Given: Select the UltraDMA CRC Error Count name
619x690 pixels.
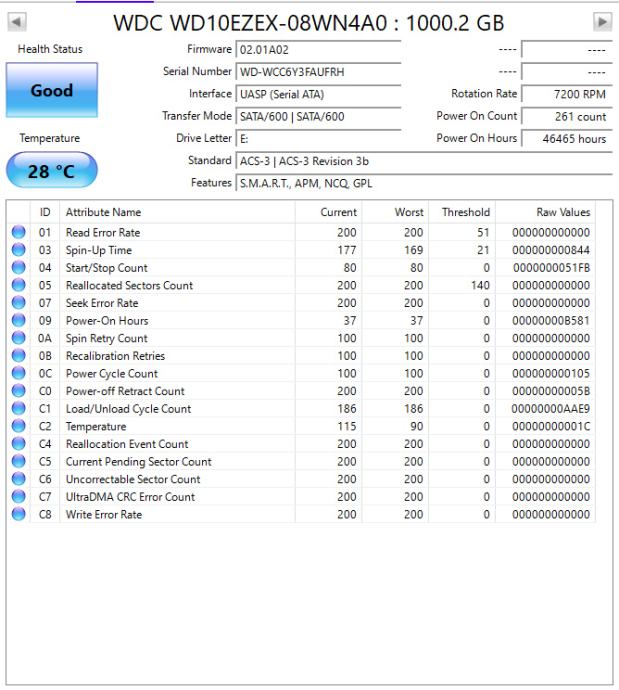Looking at the screenshot, I should (x=130, y=496).
